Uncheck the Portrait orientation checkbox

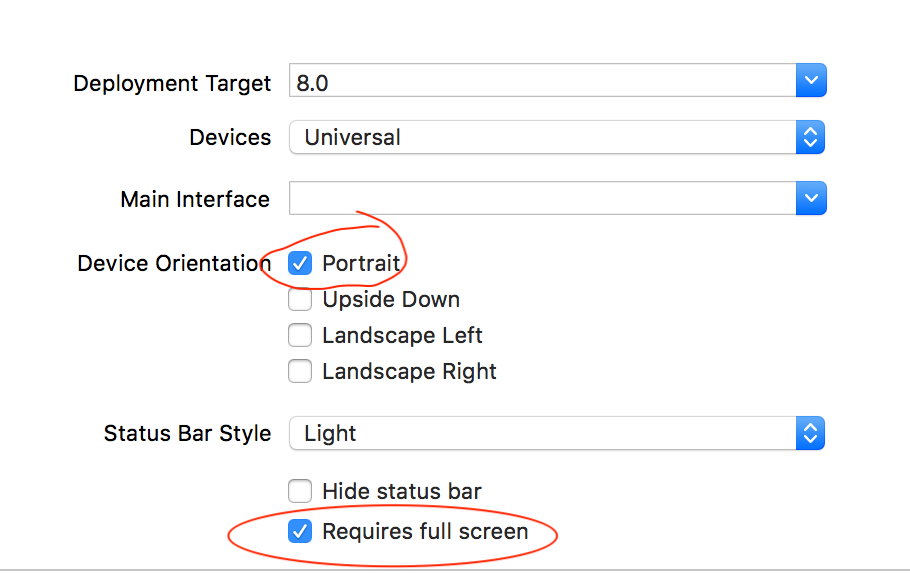click(x=300, y=263)
